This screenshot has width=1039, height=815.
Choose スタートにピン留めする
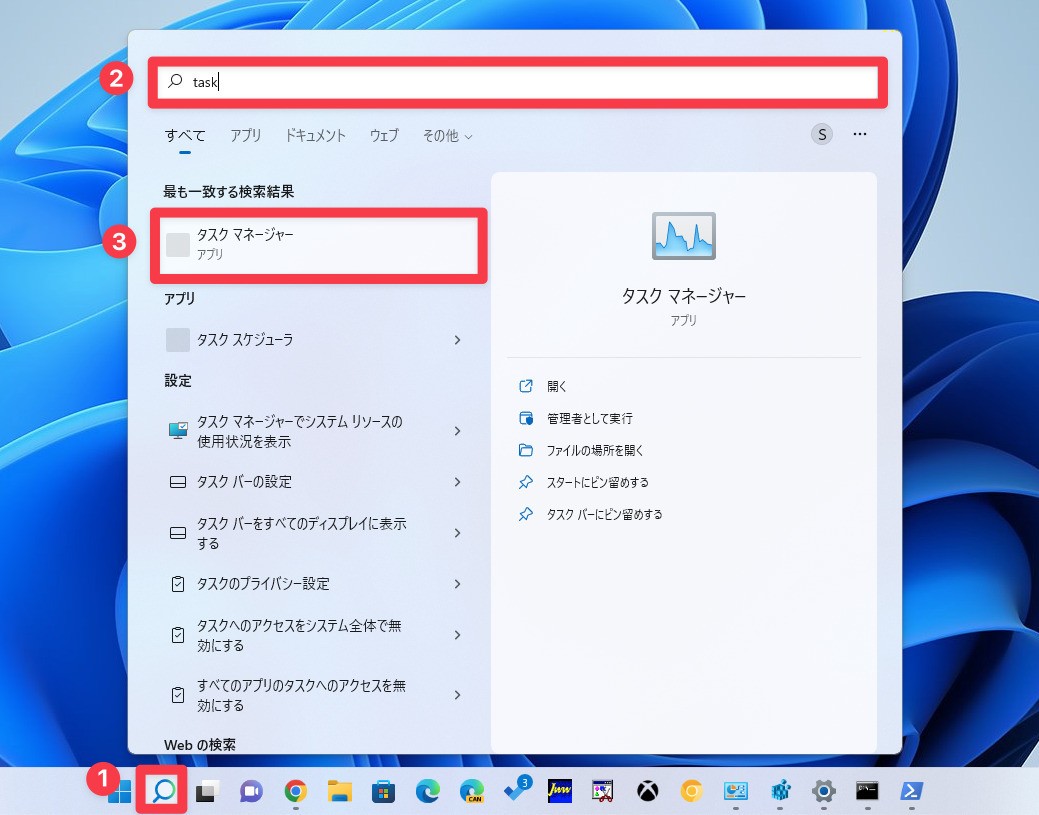598,482
